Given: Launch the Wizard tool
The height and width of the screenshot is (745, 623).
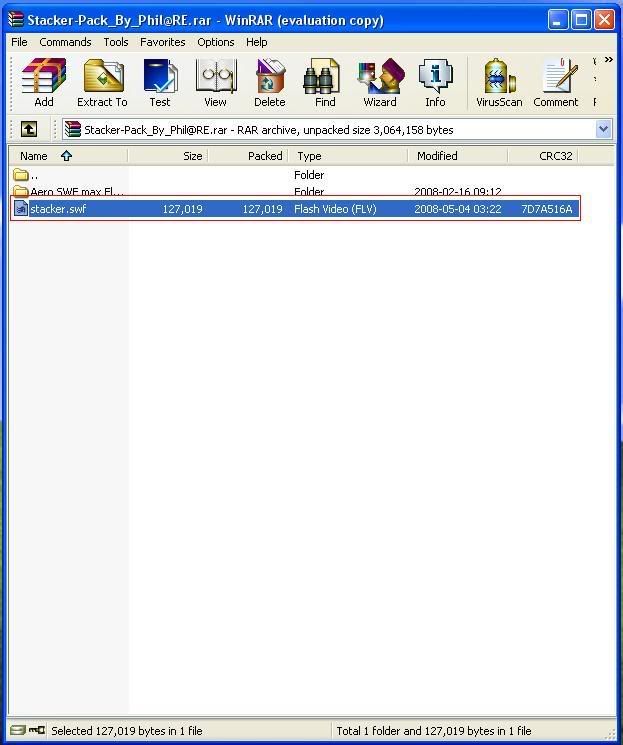Looking at the screenshot, I should coord(380,82).
